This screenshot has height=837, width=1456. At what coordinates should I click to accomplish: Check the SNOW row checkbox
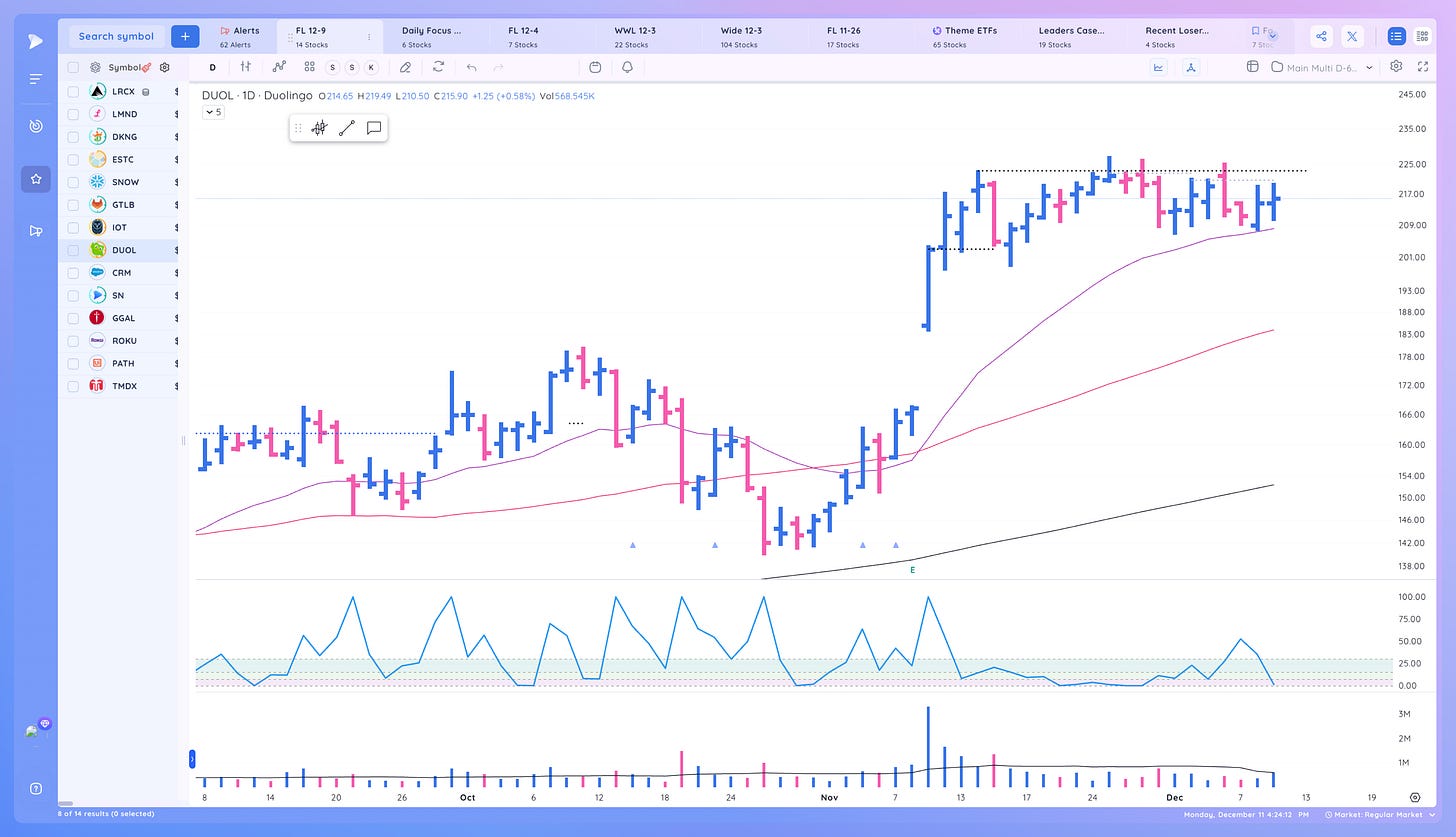[x=73, y=182]
